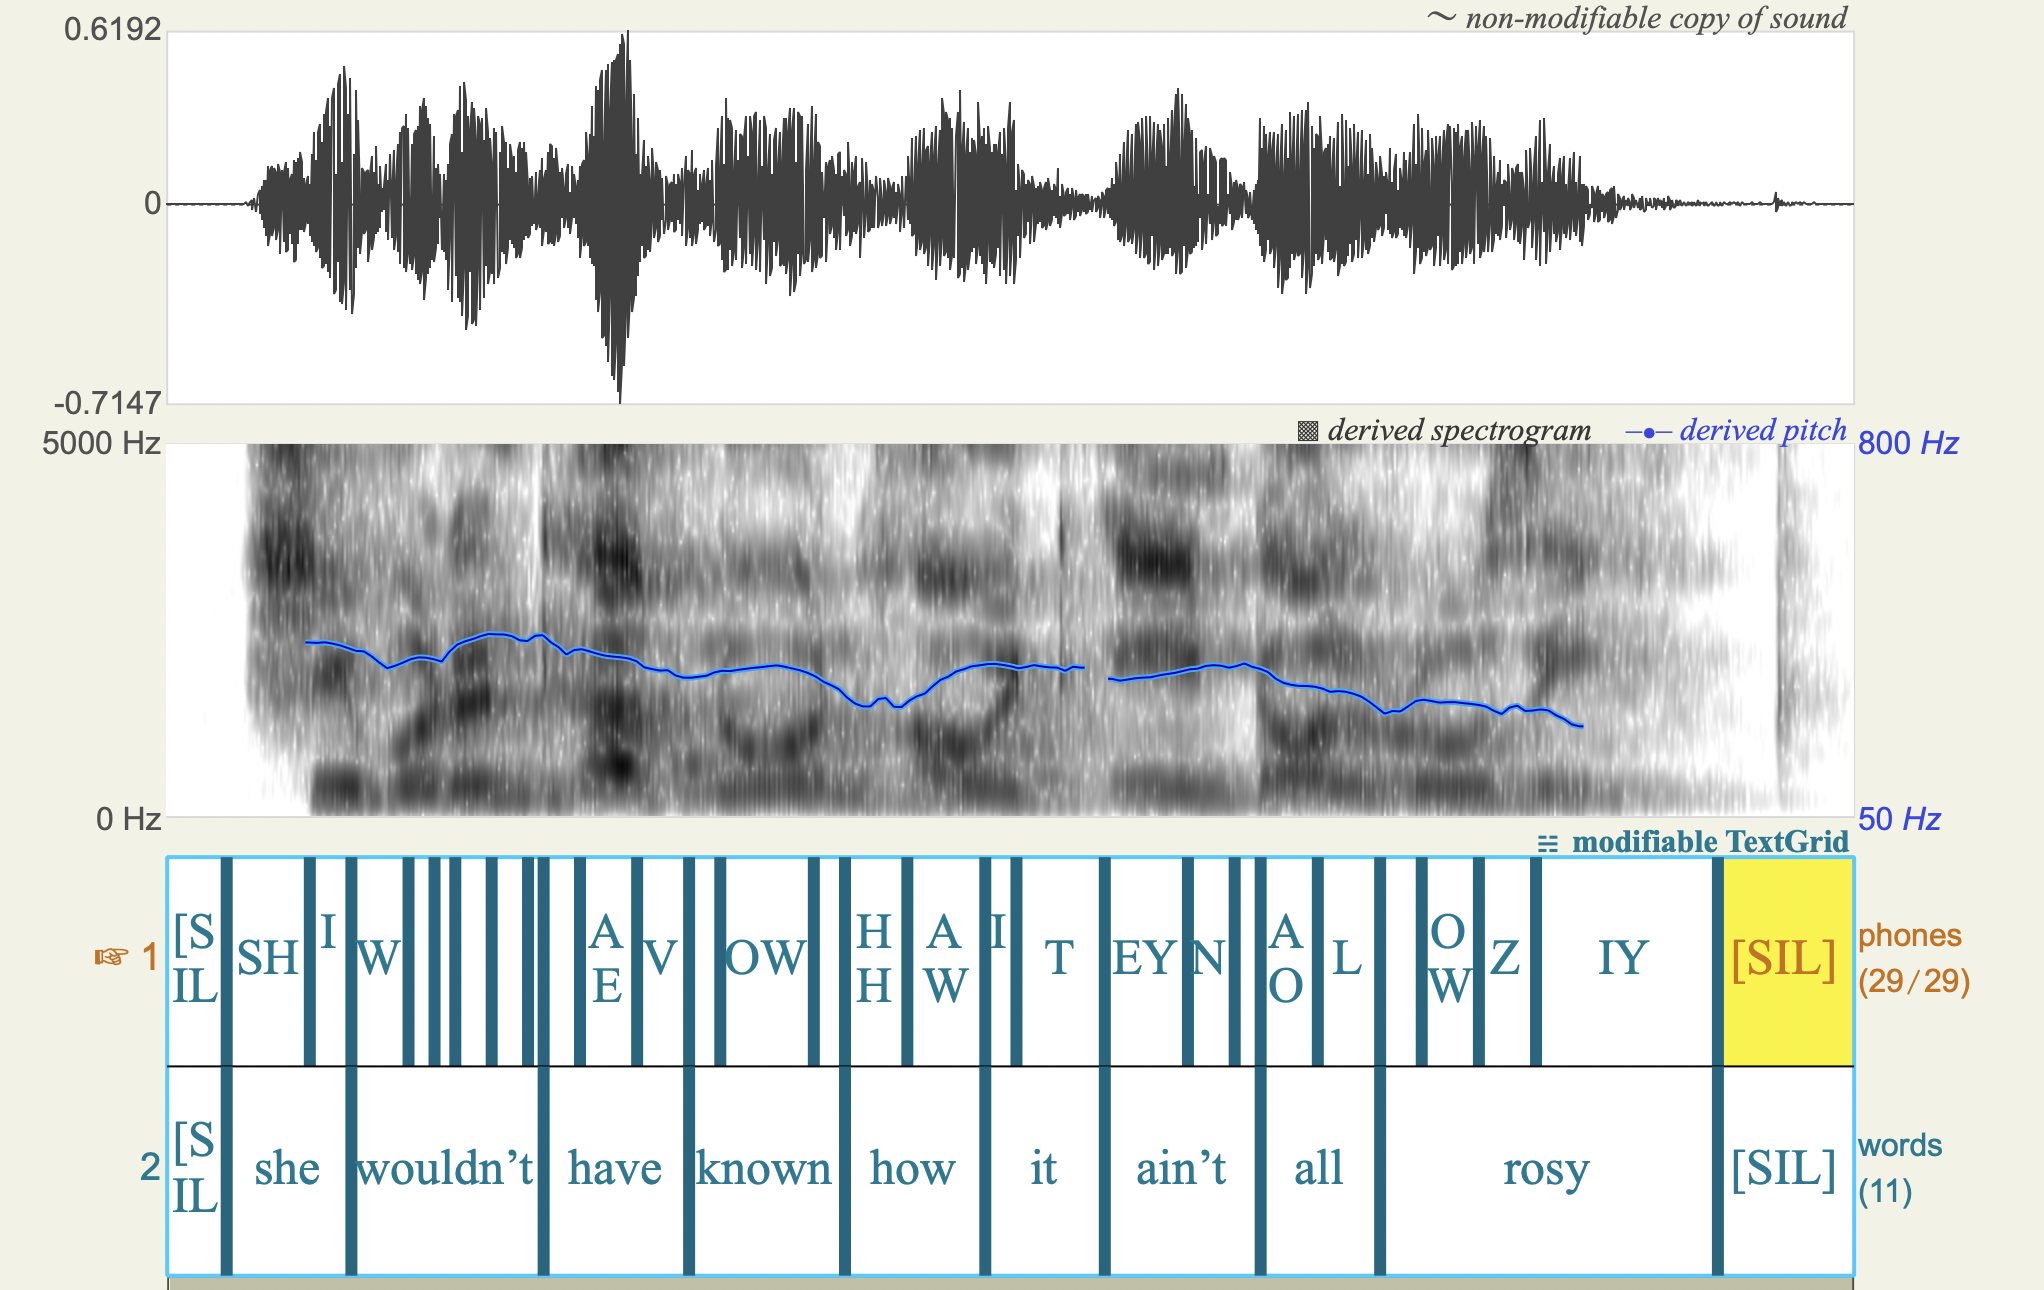Click the word boundary between 'she' and 'wouldn't'

pyautogui.click(x=351, y=1170)
